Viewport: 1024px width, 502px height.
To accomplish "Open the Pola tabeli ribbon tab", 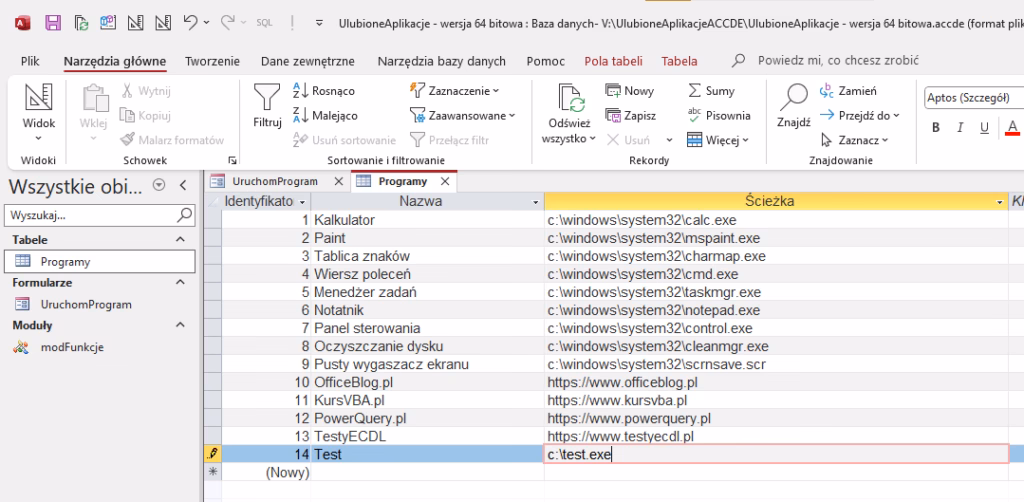I will 613,61.
